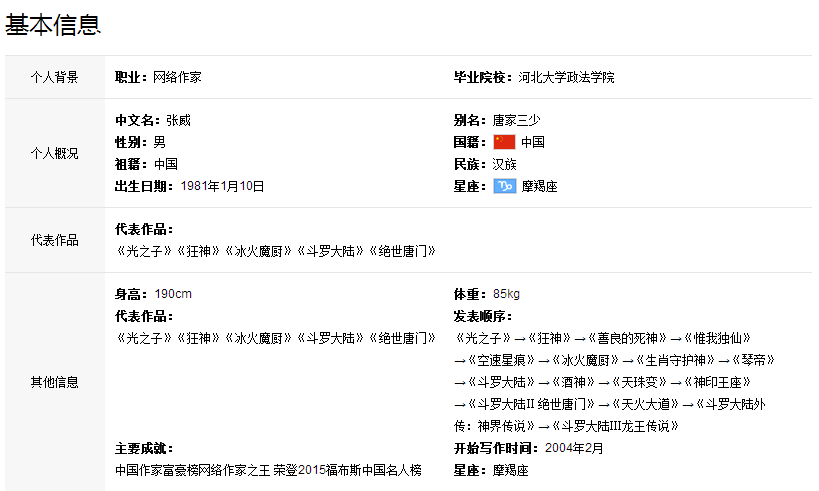
Task: Open the 汉族 ethnicity link
Action: click(x=504, y=164)
